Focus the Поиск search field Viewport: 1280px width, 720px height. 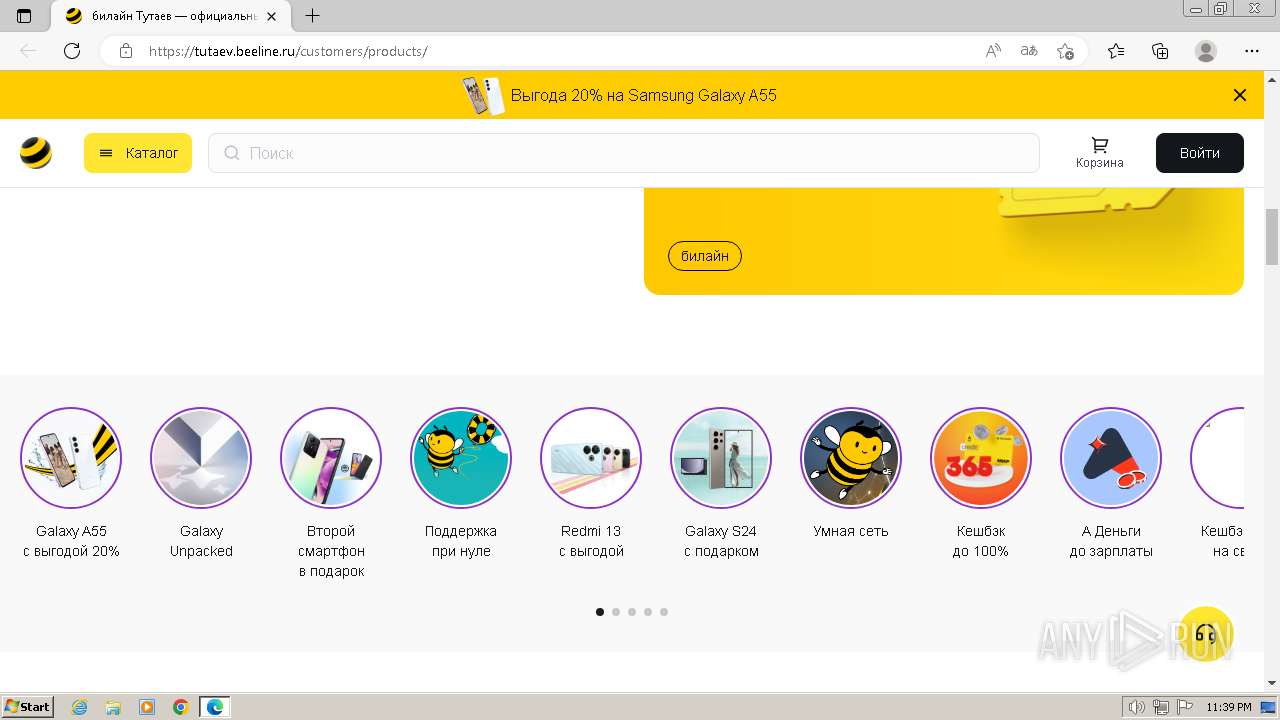624,153
